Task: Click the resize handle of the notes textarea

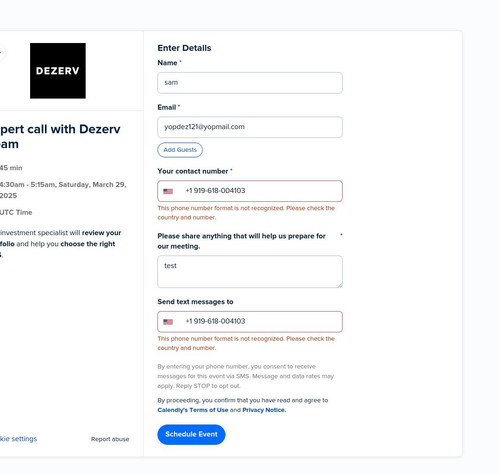Action: pos(340,285)
